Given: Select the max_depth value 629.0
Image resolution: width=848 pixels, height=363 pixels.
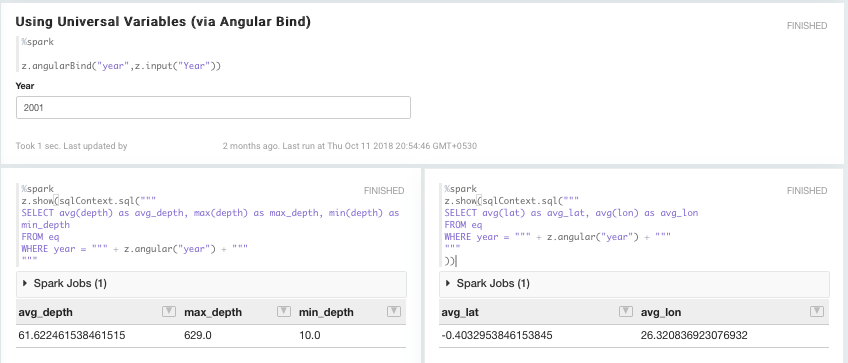Looking at the screenshot, I should 198,335.
